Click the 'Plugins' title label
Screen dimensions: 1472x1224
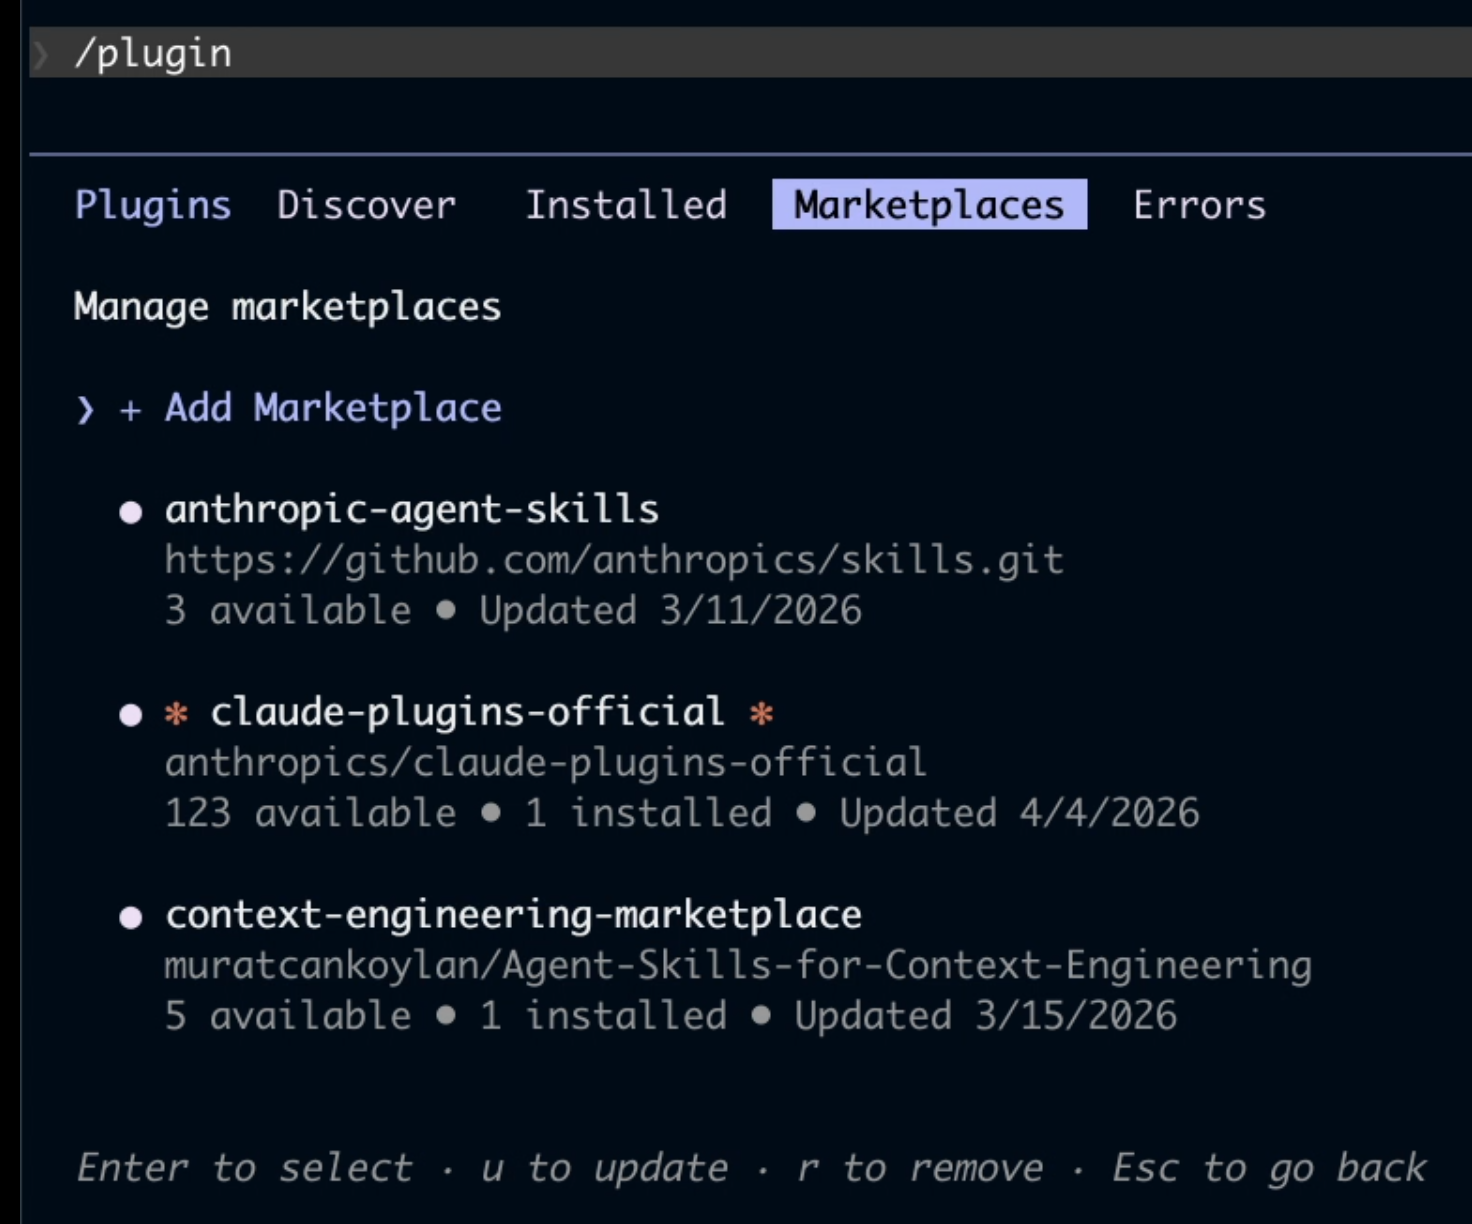click(153, 205)
